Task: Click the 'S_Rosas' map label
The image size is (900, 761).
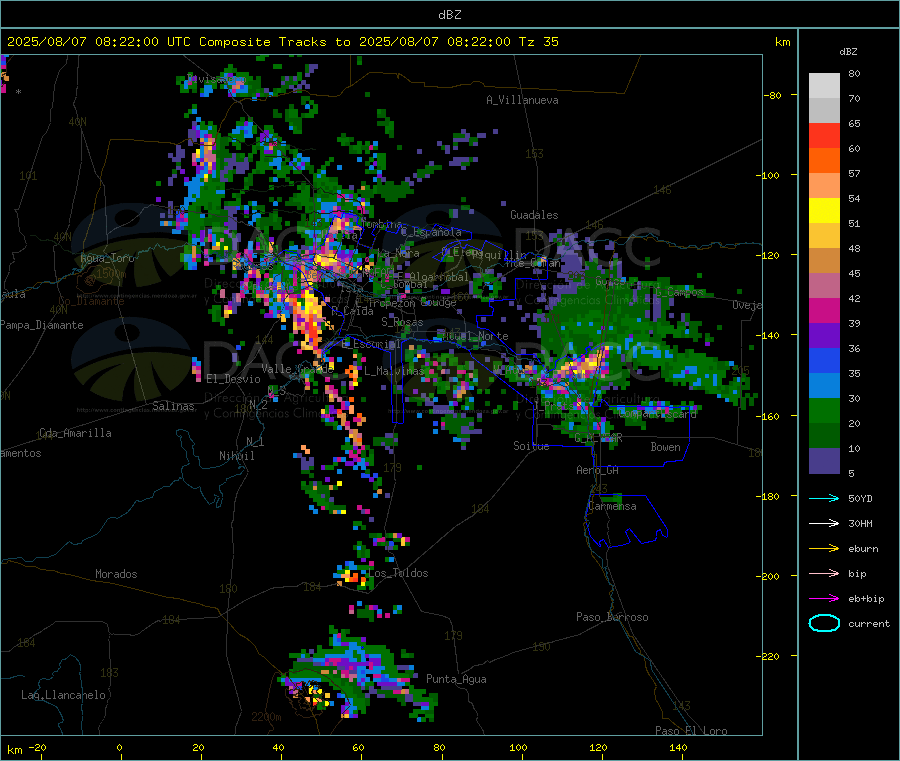Action: click(x=402, y=323)
